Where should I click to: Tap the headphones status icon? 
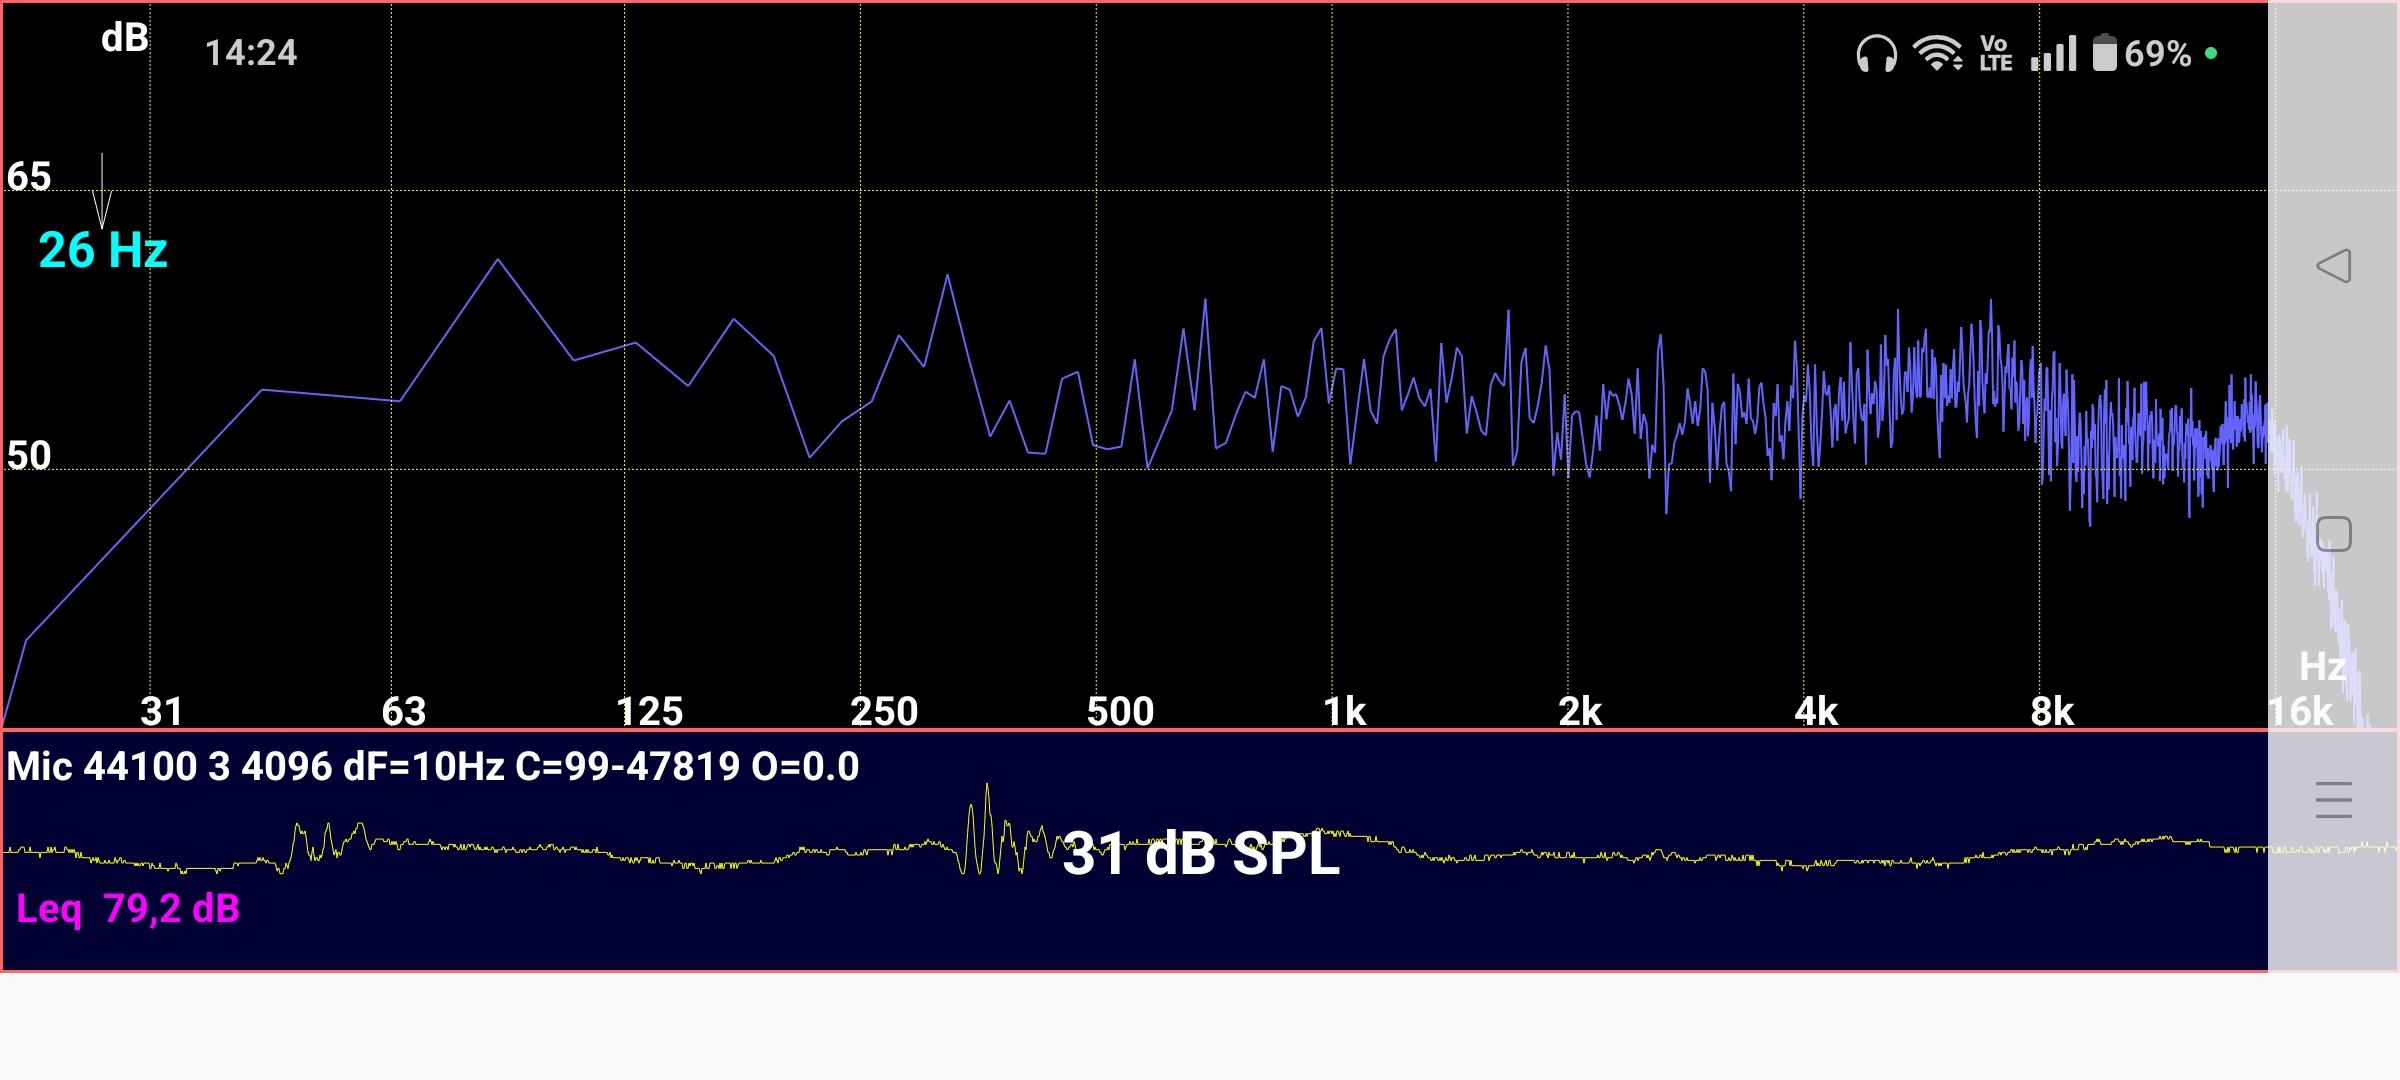[1876, 53]
